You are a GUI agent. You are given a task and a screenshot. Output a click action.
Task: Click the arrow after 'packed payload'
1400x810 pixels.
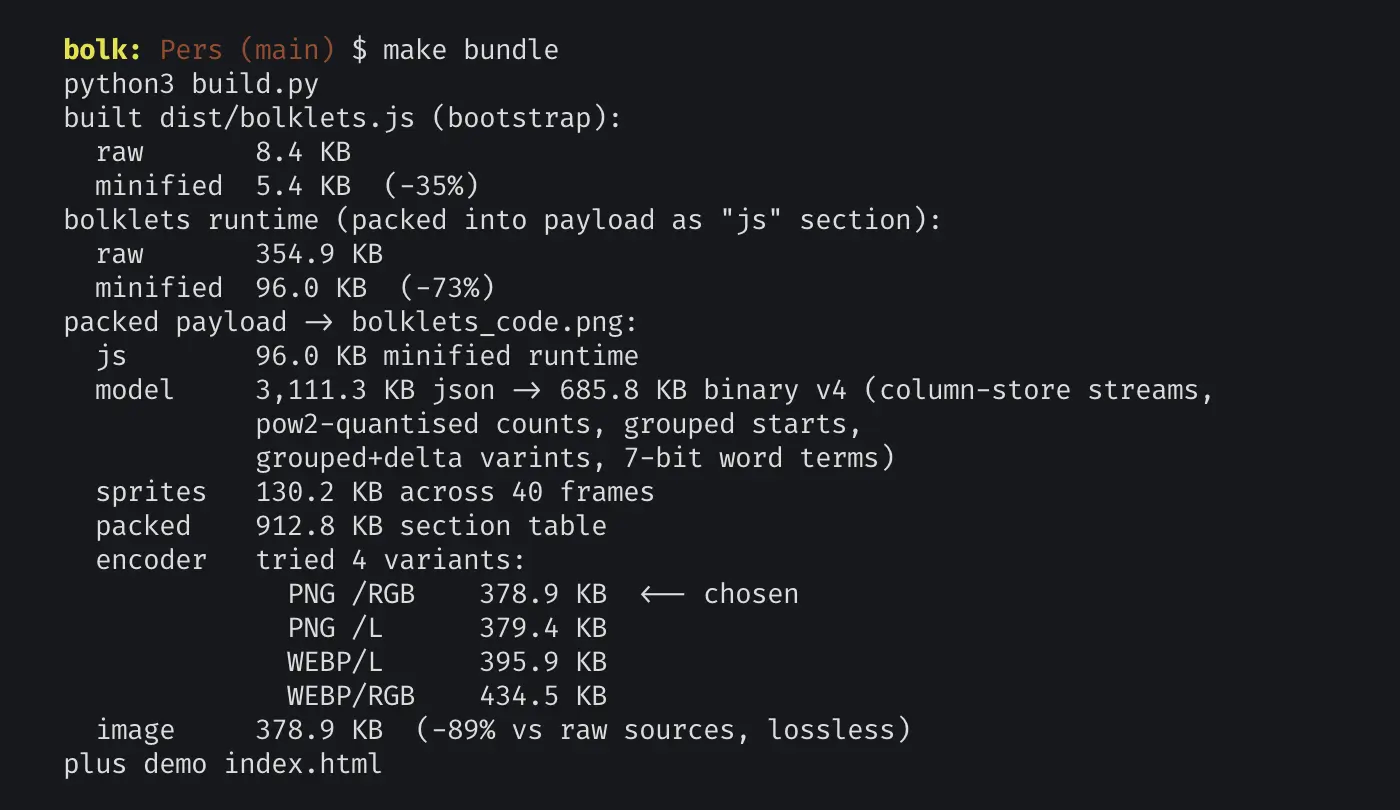[x=319, y=322]
